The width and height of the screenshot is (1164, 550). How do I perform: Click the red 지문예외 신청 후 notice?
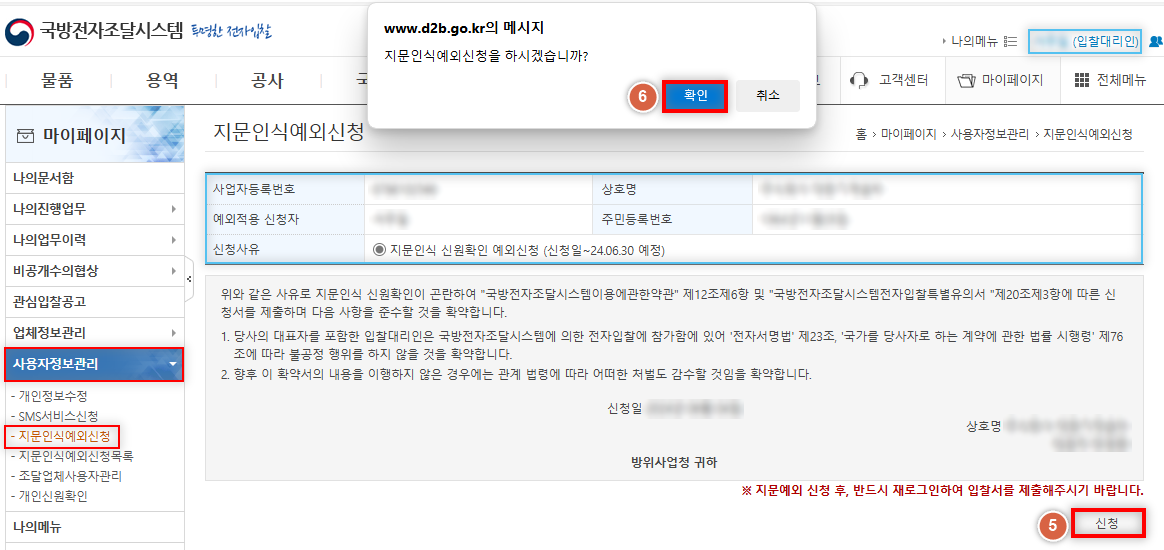(x=942, y=491)
